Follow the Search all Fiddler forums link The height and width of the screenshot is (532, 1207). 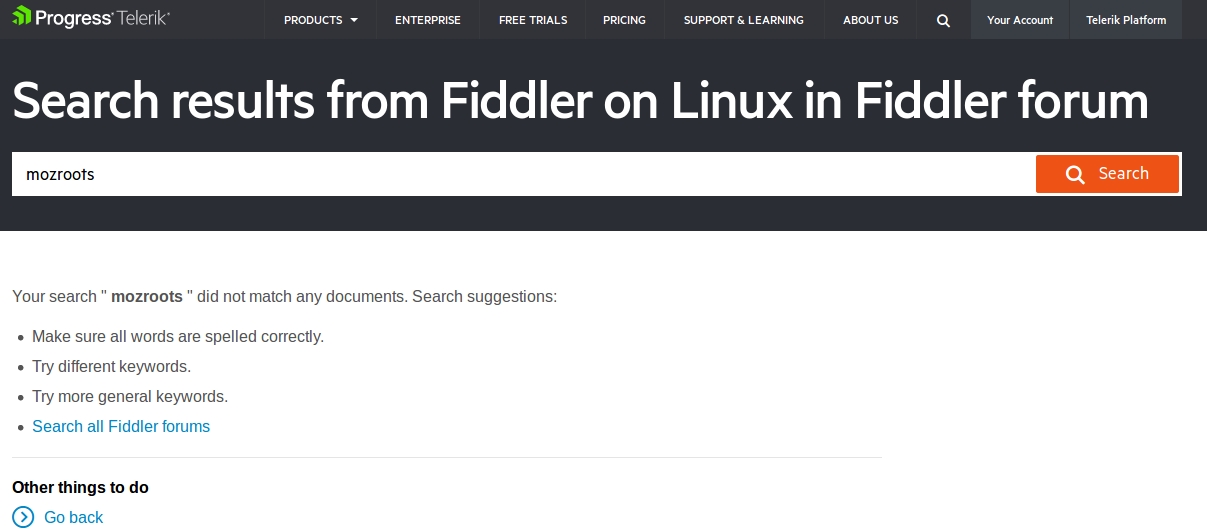(121, 426)
